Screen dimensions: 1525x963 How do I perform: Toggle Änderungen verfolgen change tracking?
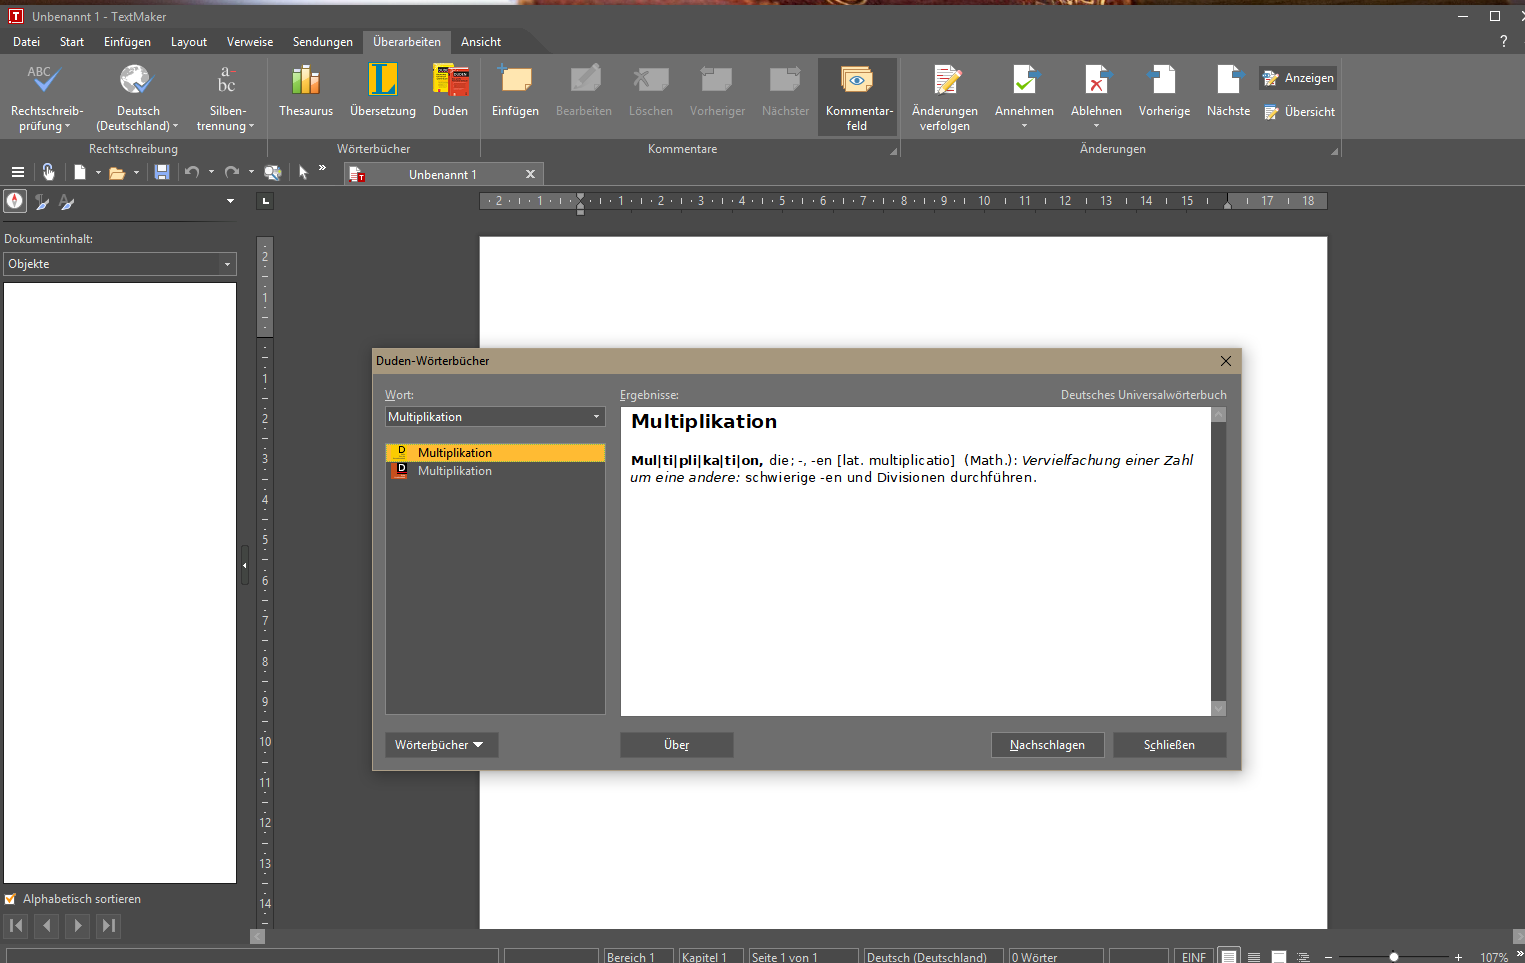pyautogui.click(x=945, y=97)
